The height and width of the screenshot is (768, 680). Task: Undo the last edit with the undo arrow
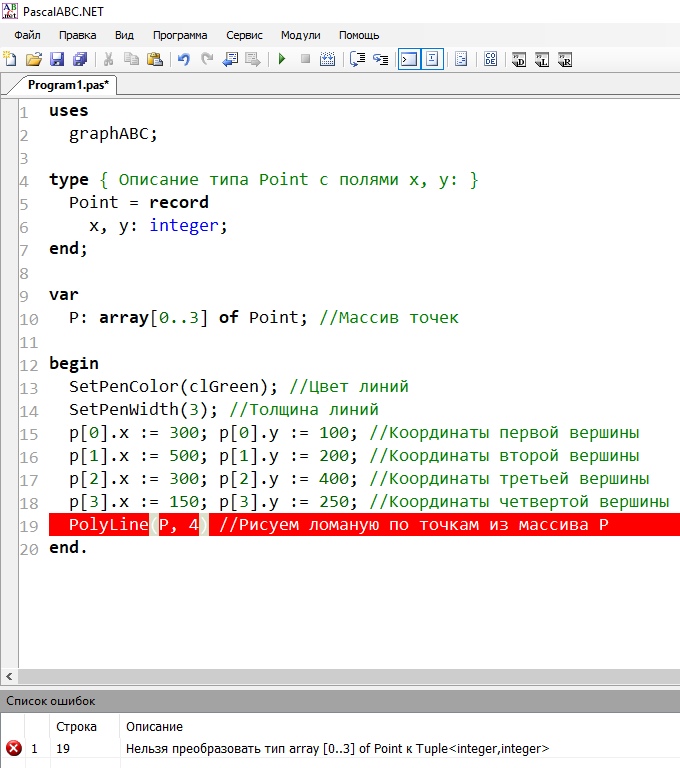coord(183,59)
